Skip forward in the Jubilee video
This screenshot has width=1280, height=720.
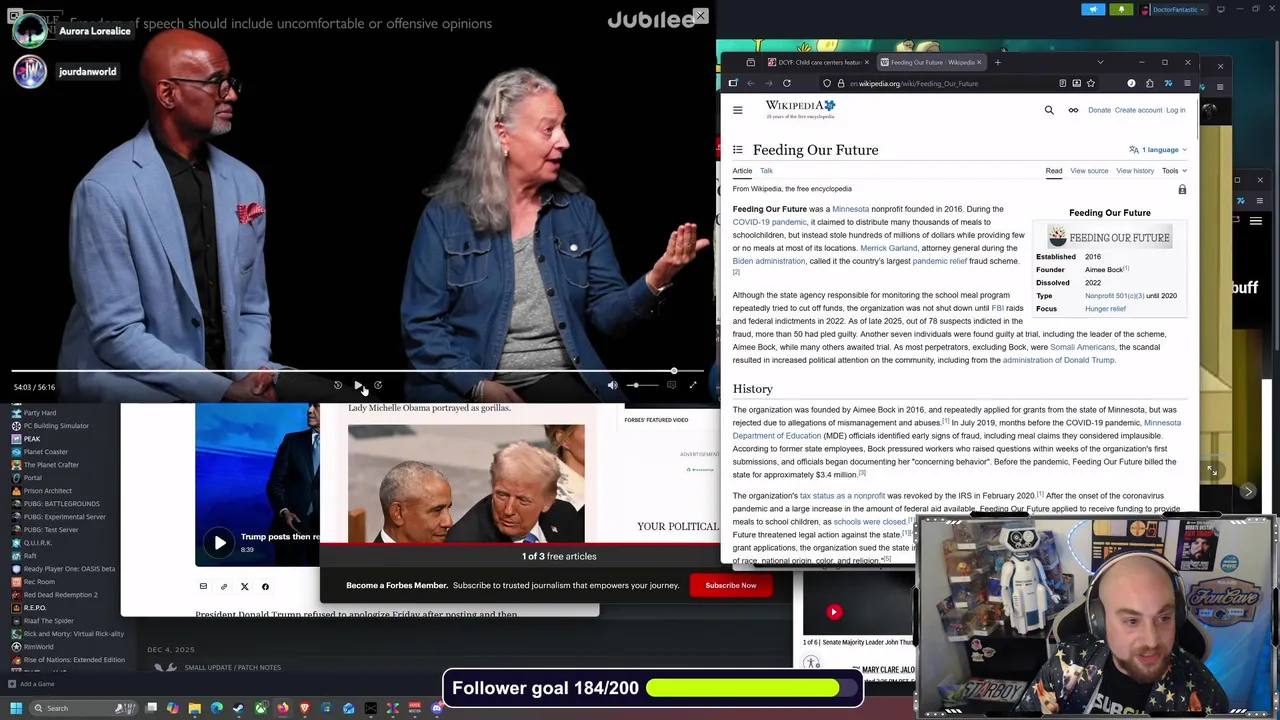coord(378,385)
